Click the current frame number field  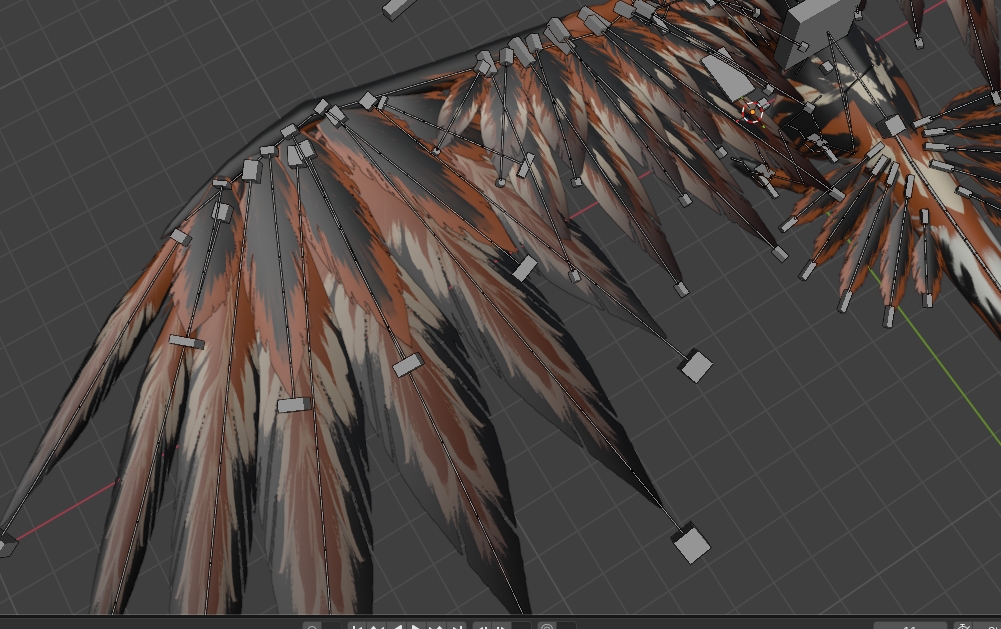coord(910,626)
